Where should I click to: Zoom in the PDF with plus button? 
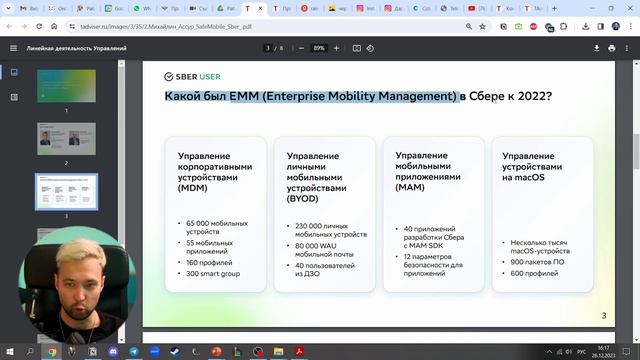pyautogui.click(x=336, y=48)
